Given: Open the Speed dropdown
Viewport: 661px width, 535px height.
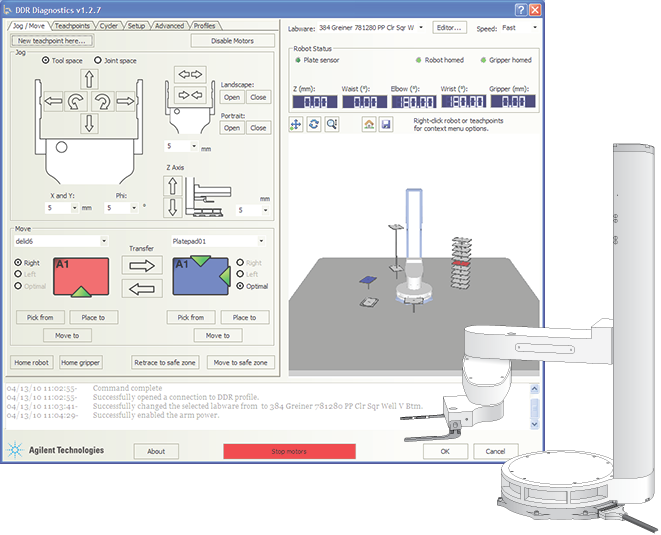Looking at the screenshot, I should tap(535, 28).
